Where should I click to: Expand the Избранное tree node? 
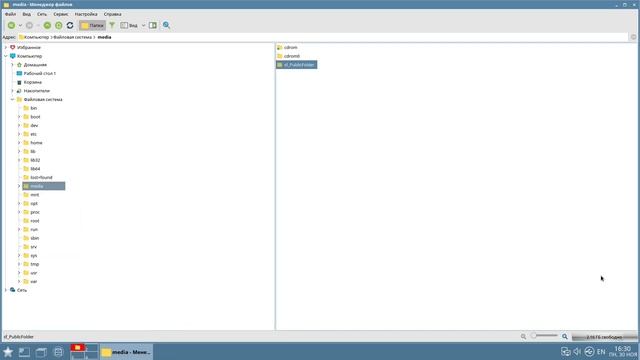click(6, 47)
